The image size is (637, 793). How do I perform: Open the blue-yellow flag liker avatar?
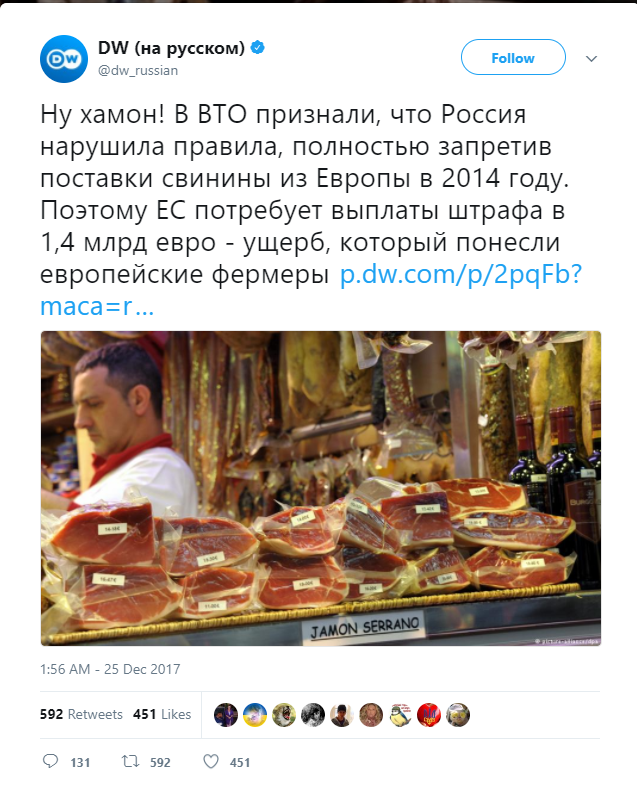click(x=255, y=715)
